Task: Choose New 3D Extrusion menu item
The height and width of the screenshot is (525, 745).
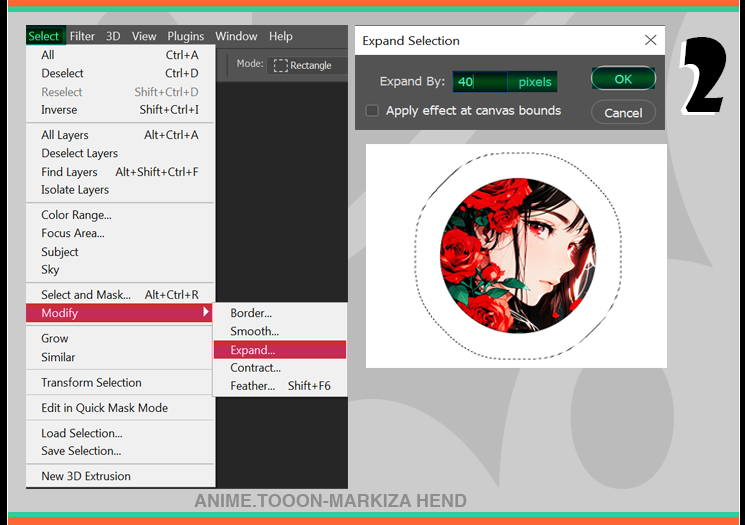Action: [x=120, y=476]
